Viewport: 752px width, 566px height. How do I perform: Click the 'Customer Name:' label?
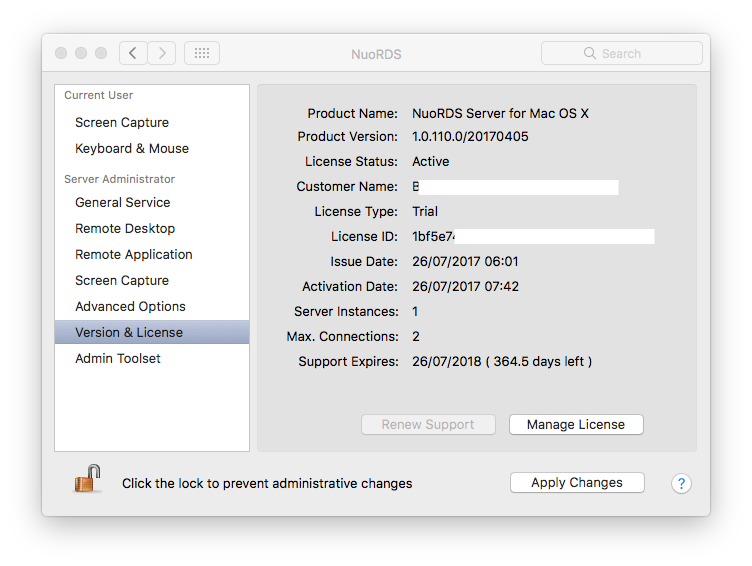click(347, 187)
